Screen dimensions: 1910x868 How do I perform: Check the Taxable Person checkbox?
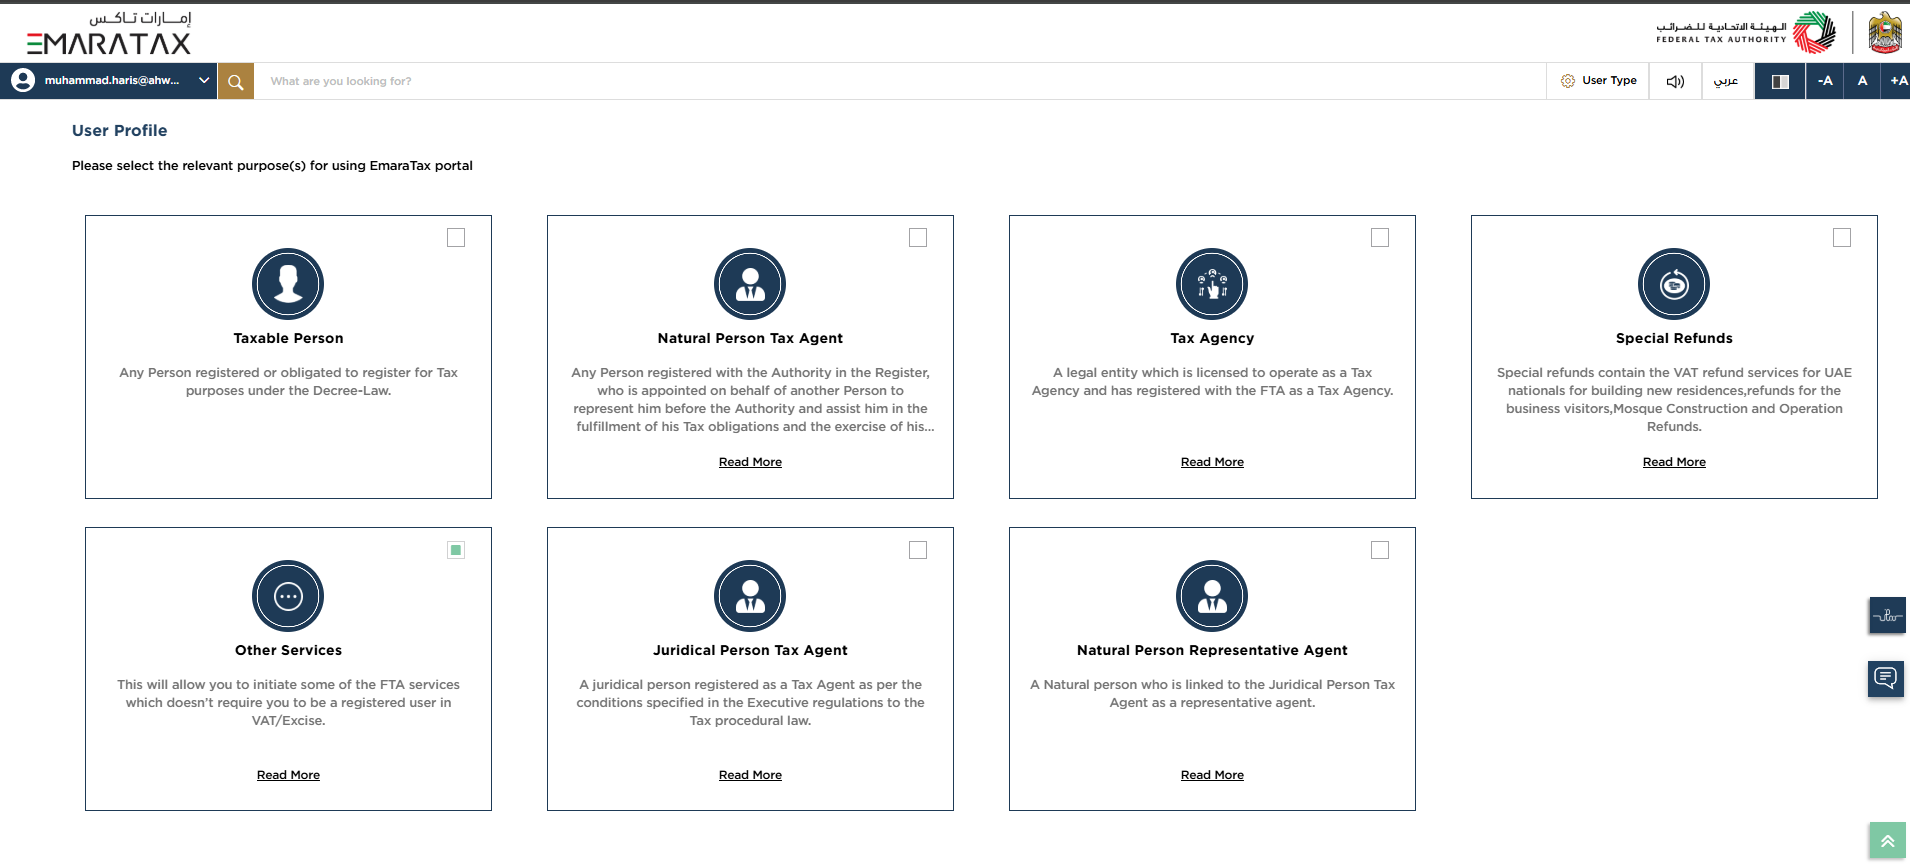pos(456,238)
